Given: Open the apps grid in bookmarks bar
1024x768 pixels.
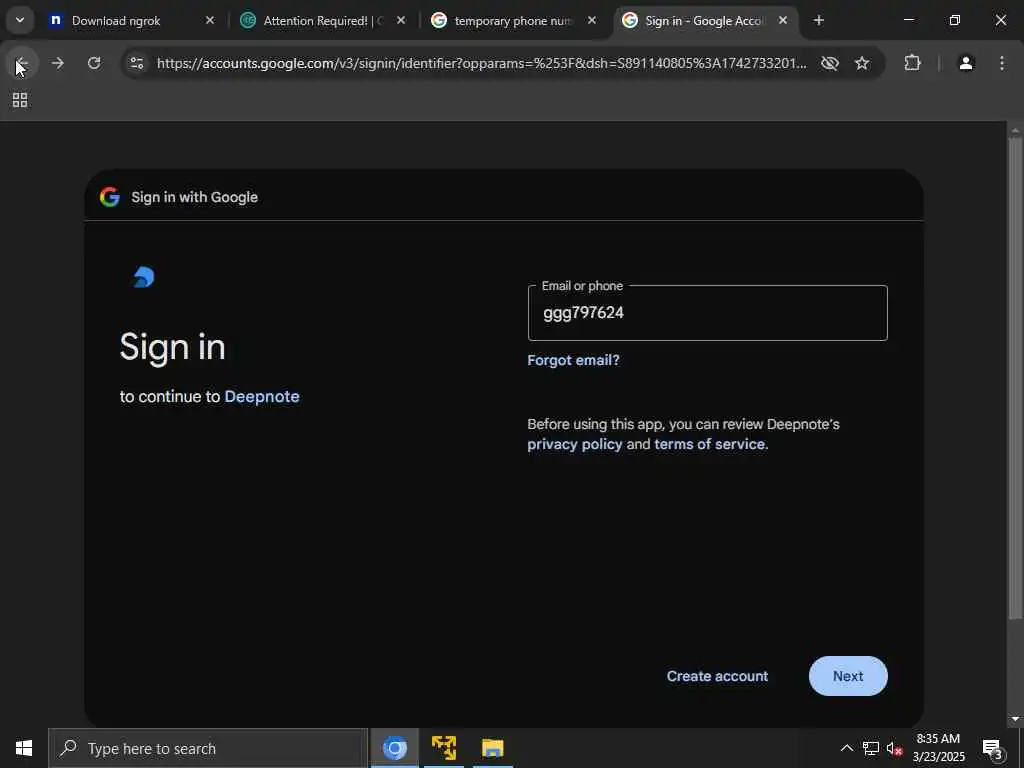Looking at the screenshot, I should [x=20, y=100].
